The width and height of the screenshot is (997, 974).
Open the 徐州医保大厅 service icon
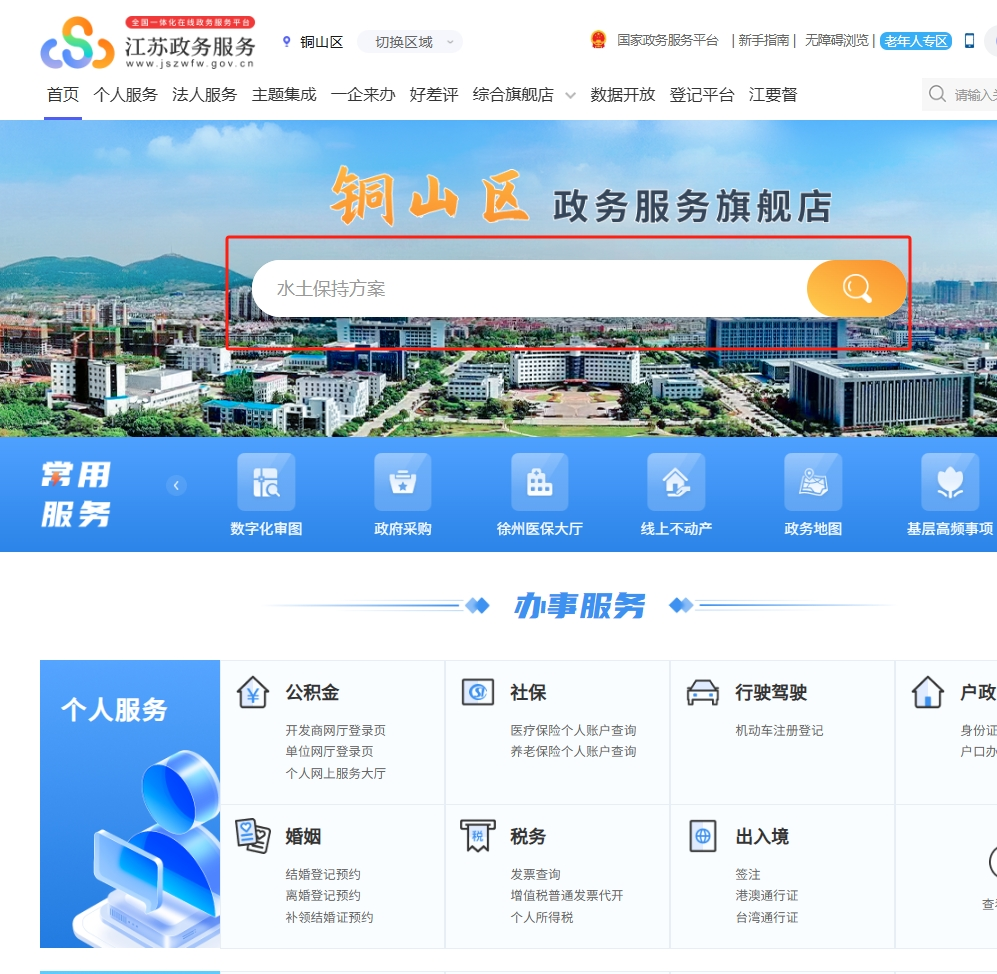tap(539, 483)
